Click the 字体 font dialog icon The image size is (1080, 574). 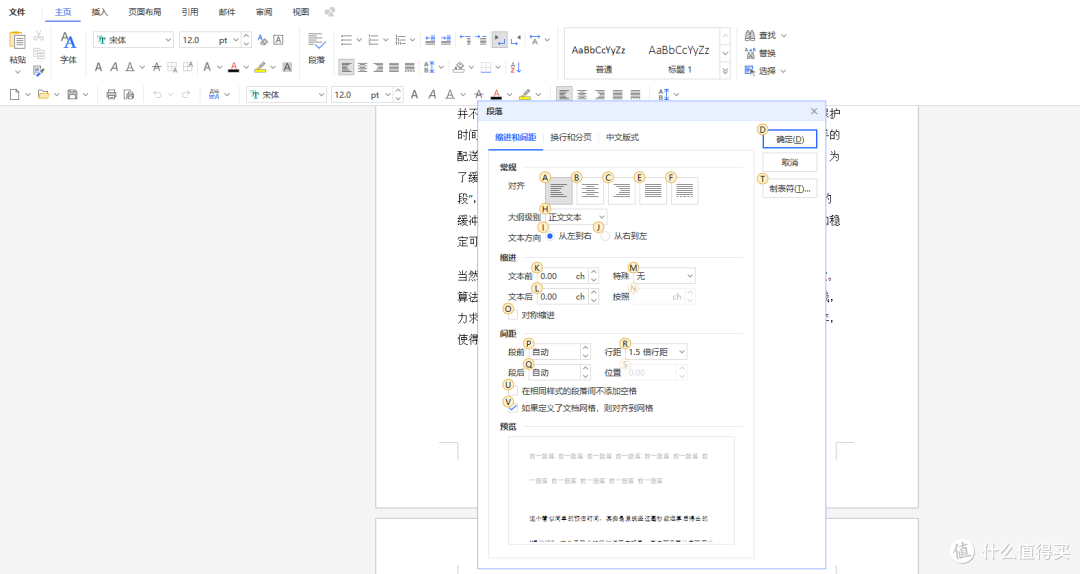[x=68, y=41]
